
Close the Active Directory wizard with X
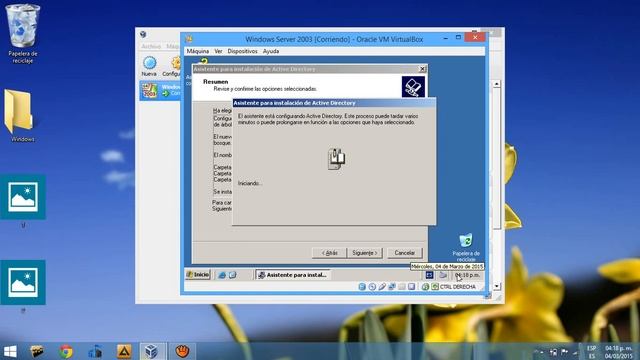click(422, 69)
